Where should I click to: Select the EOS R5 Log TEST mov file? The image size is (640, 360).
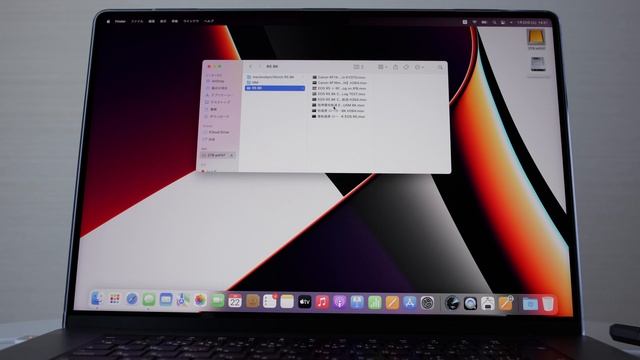click(339, 94)
